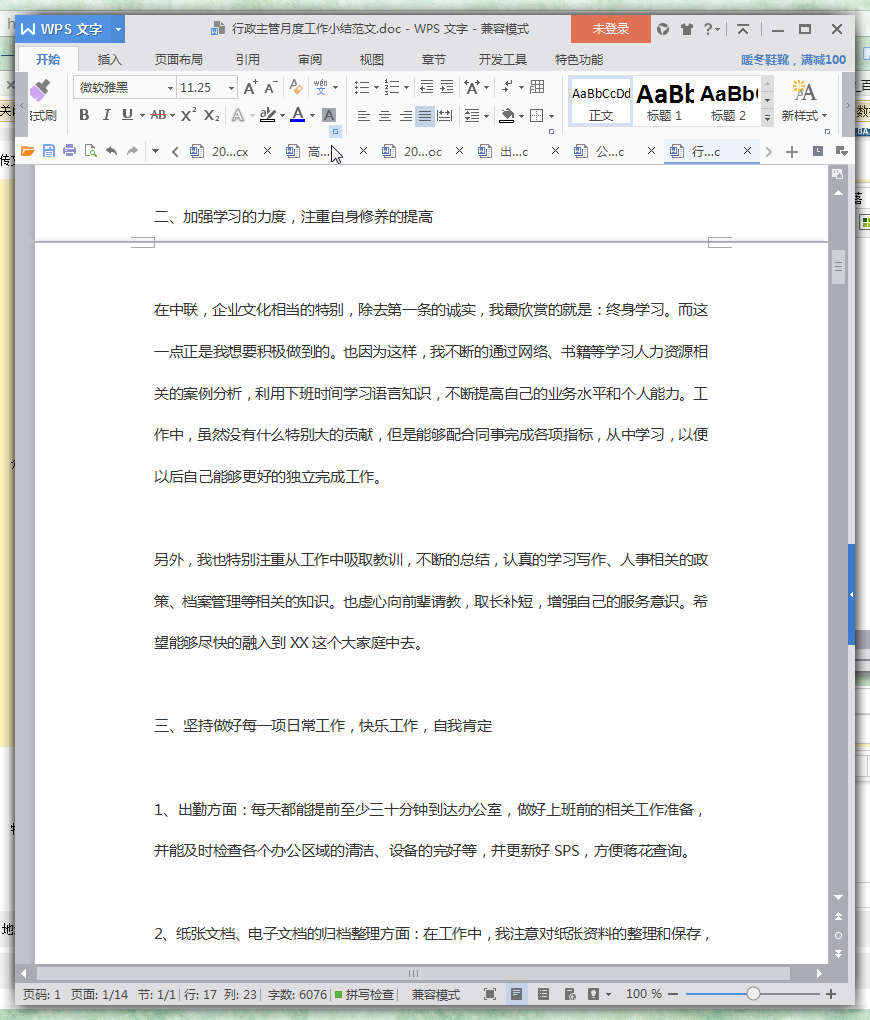Click the zoom slider handle

754,994
